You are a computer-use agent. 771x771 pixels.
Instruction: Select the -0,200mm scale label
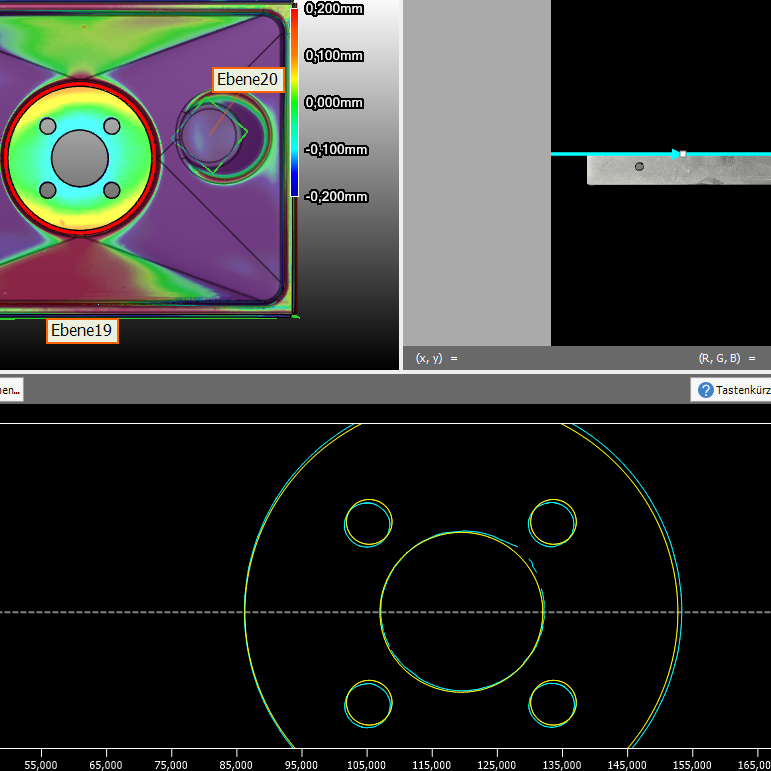point(336,197)
